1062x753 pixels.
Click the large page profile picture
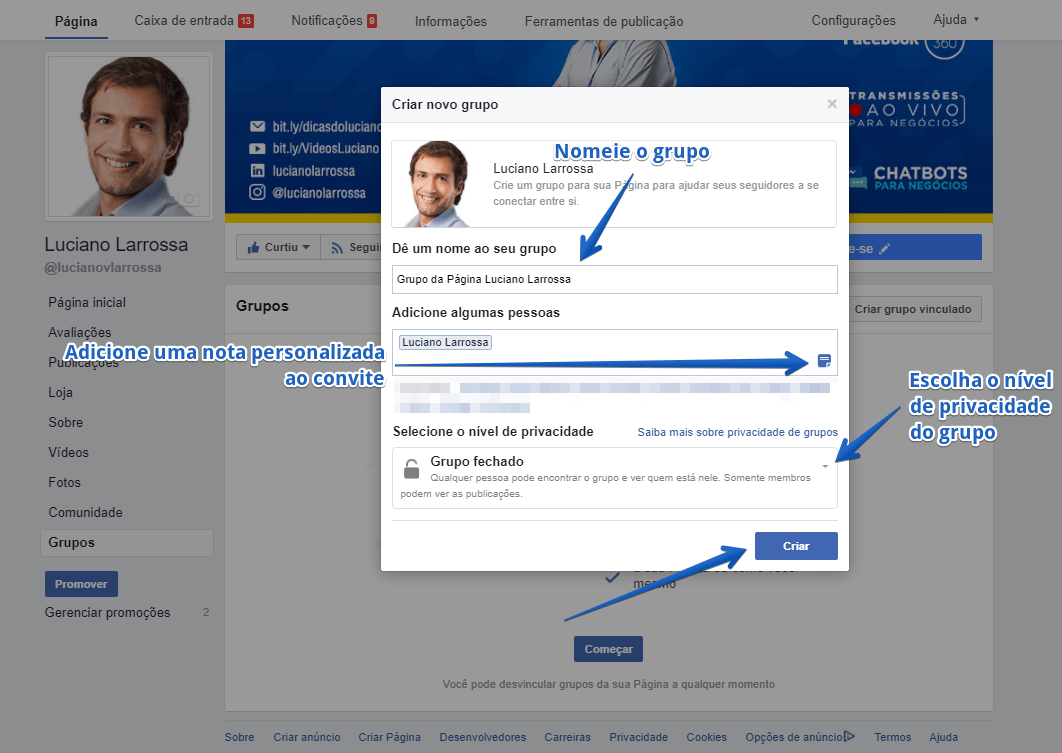tap(129, 136)
